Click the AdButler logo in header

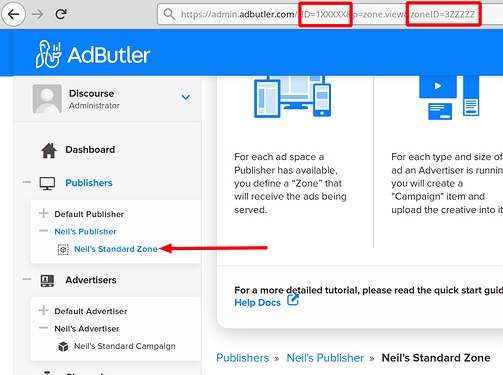[93, 54]
